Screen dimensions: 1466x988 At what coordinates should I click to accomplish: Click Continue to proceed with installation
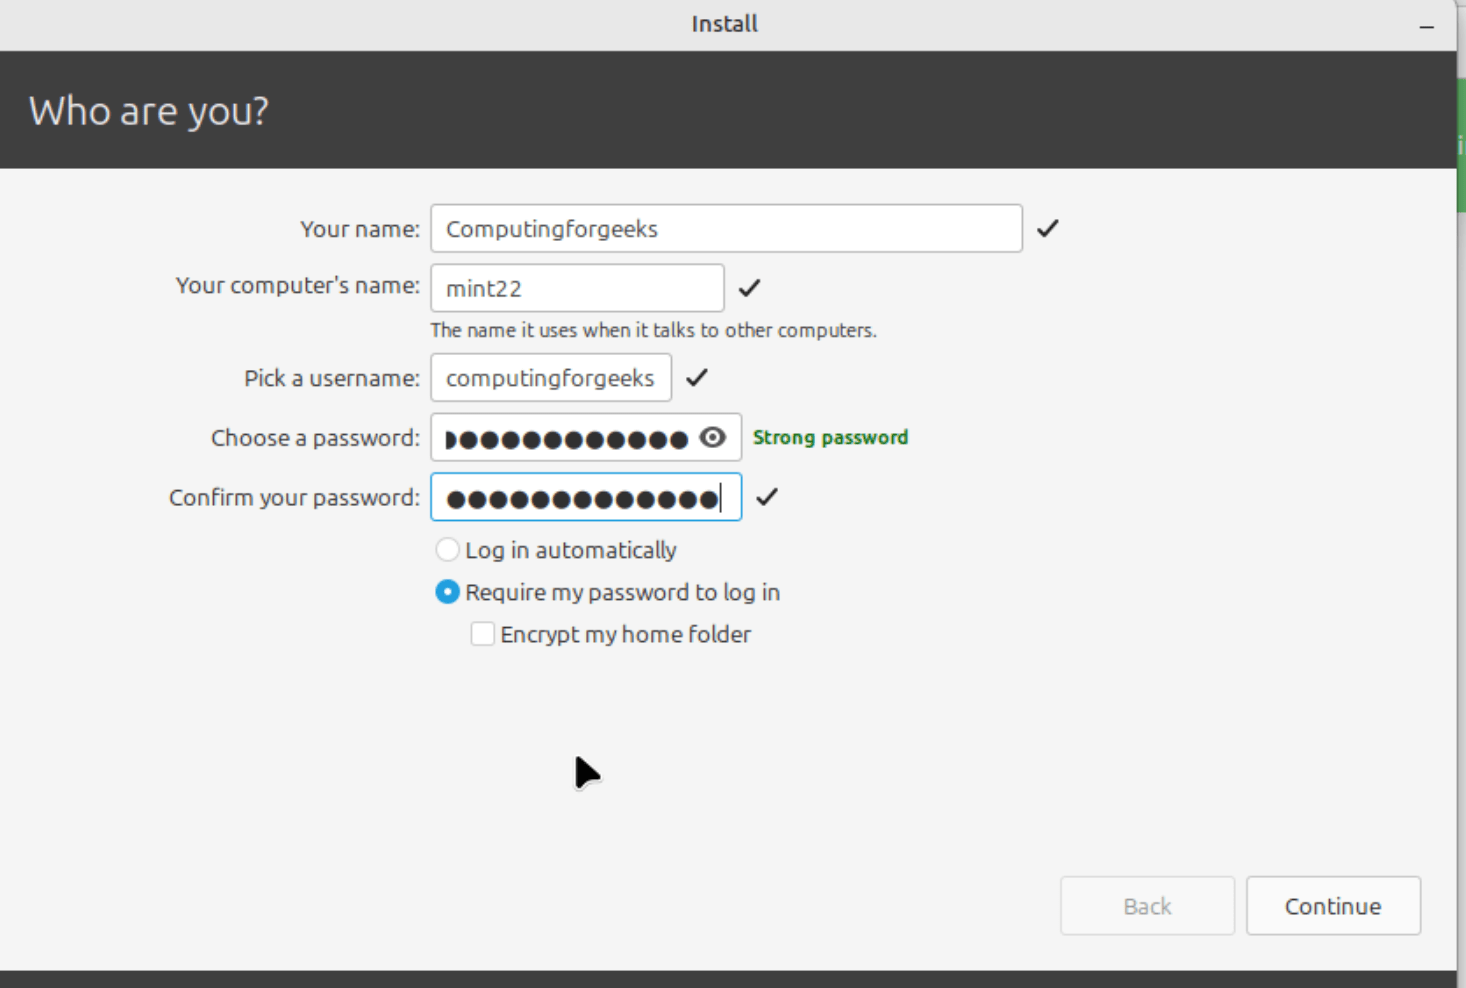(1332, 905)
